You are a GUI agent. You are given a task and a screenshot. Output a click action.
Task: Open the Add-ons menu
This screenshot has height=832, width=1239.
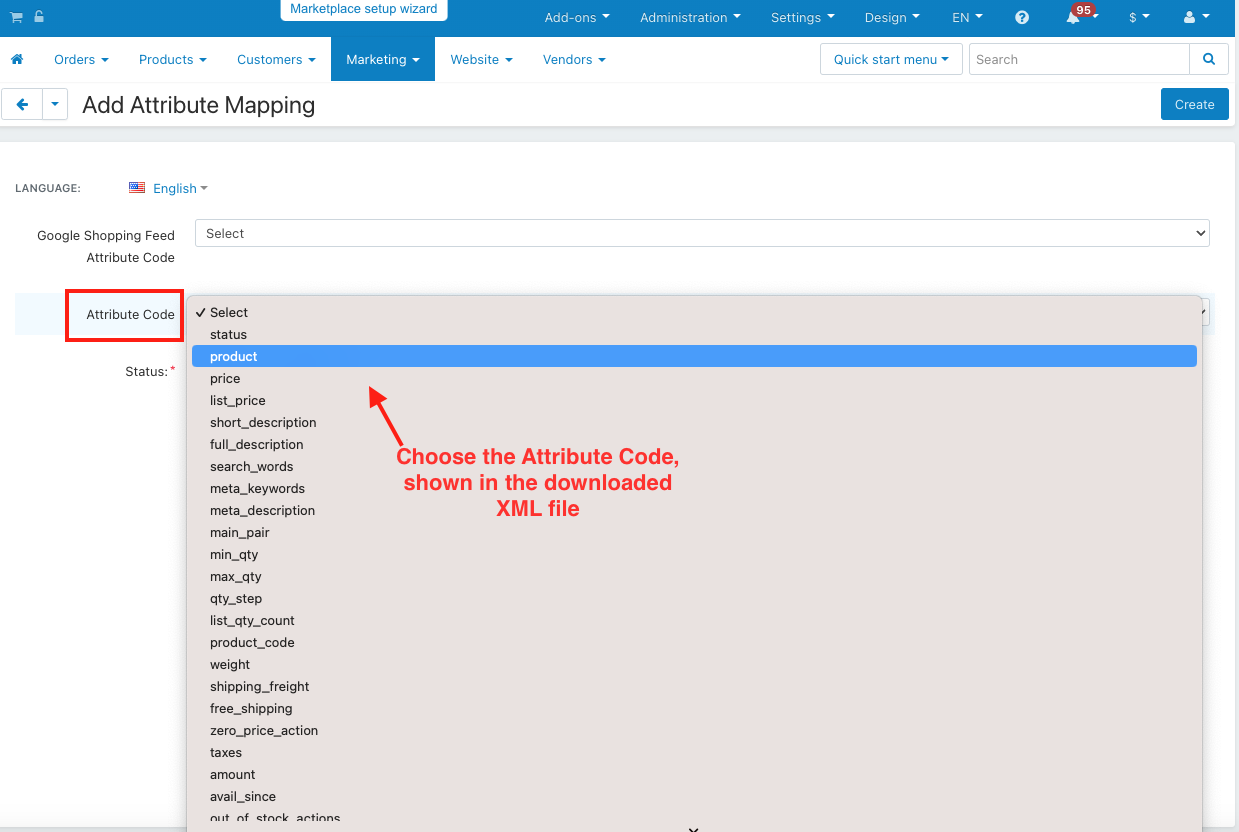pyautogui.click(x=577, y=17)
